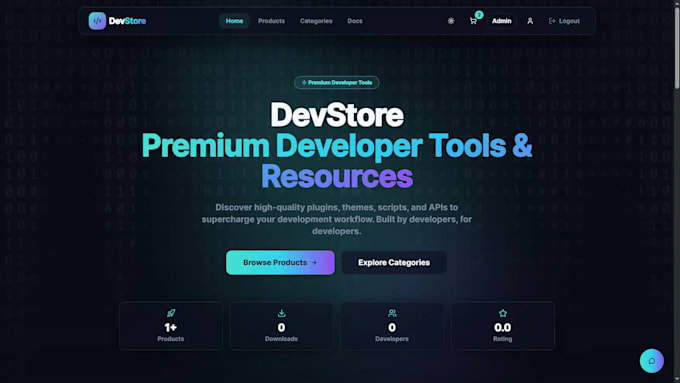
Task: Go to the Home nav item
Action: [234, 21]
